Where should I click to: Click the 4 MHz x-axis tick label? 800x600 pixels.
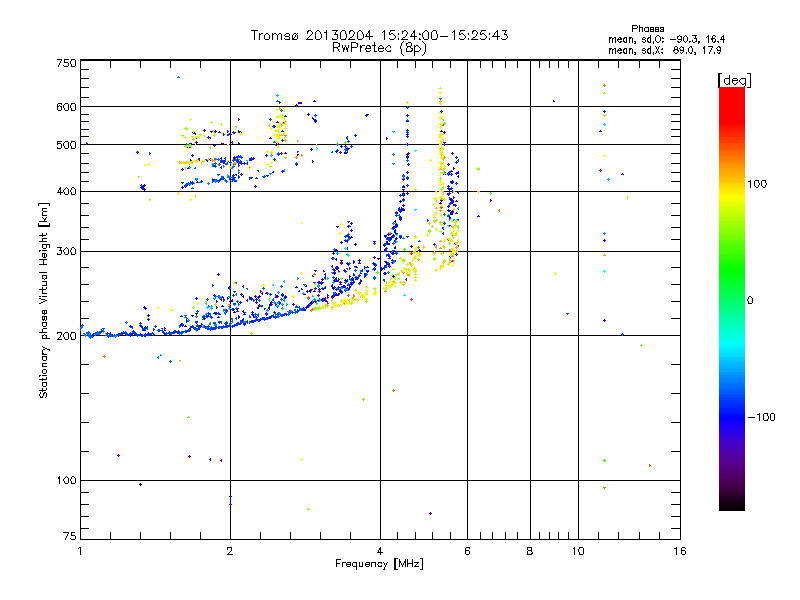pos(380,551)
